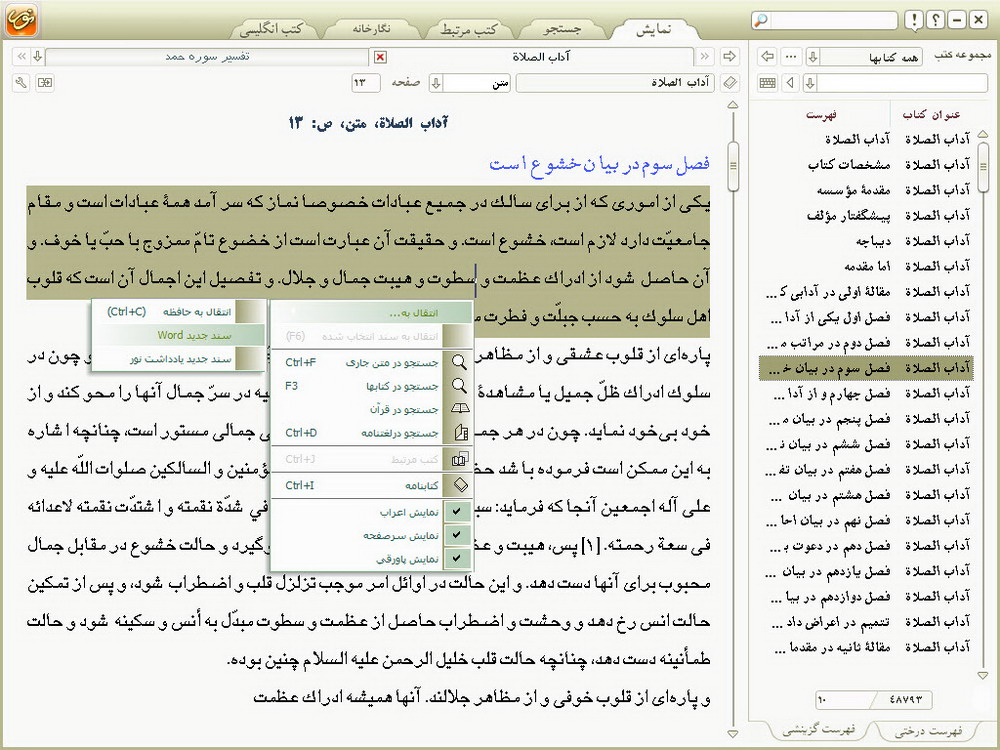Switch to the نمایش tab
The width and height of the screenshot is (1000, 750).
point(654,29)
